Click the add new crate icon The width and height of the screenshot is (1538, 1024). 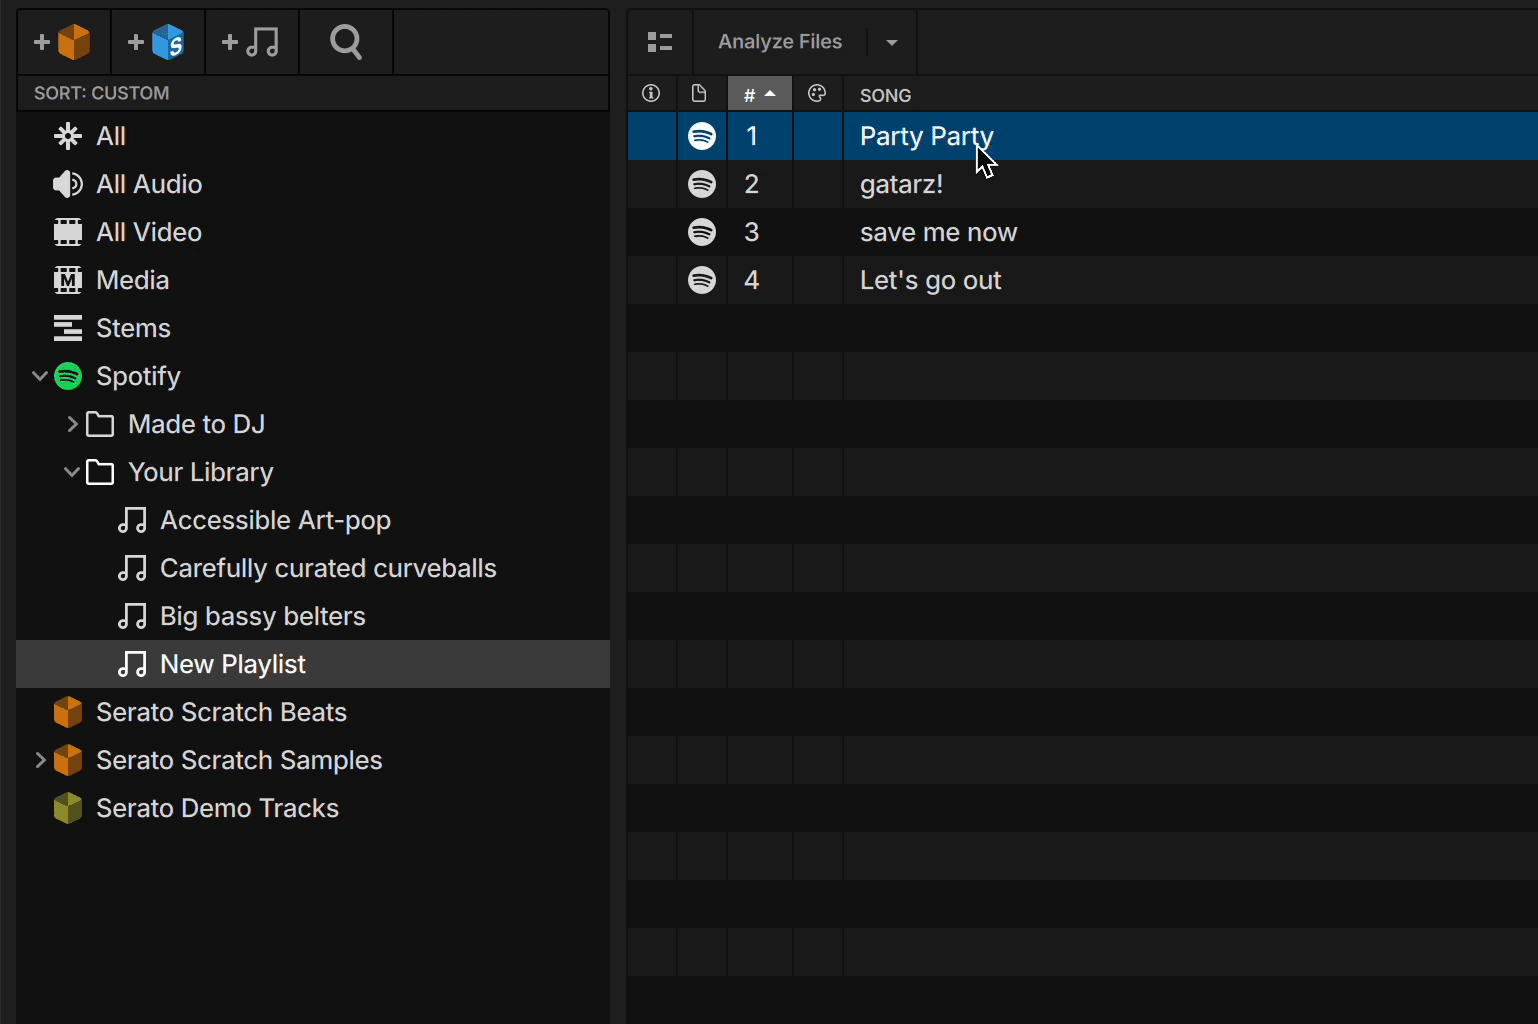(x=63, y=42)
